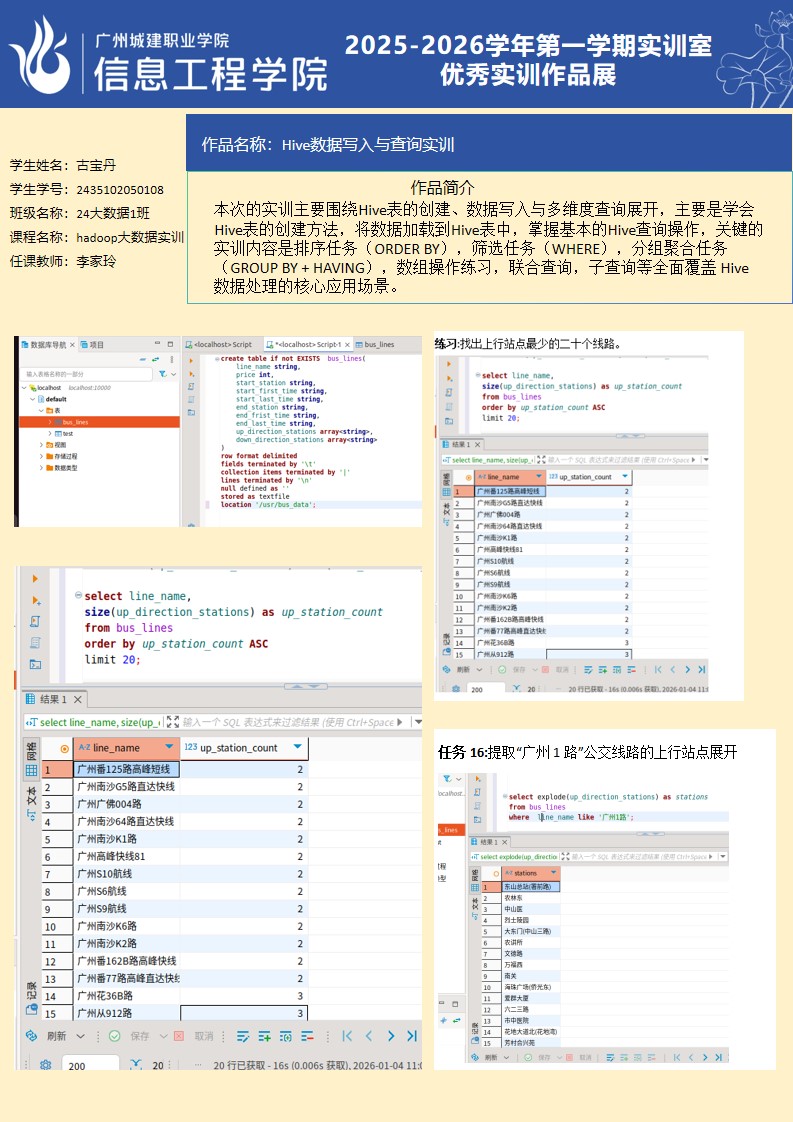The width and height of the screenshot is (793, 1122).
Task: Open up_station_count column sort dropdown in large grid
Action: click(297, 747)
